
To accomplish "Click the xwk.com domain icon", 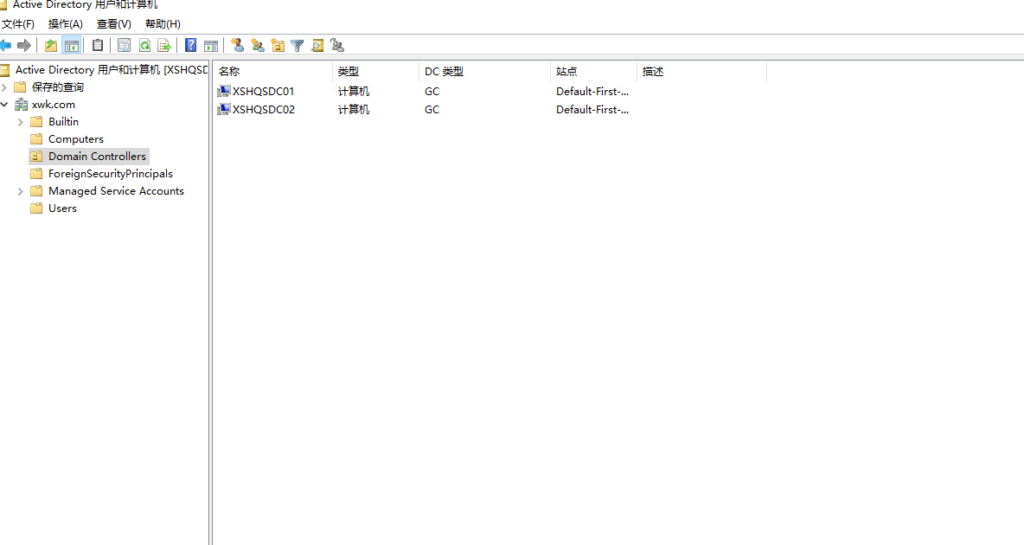I will (x=22, y=104).
